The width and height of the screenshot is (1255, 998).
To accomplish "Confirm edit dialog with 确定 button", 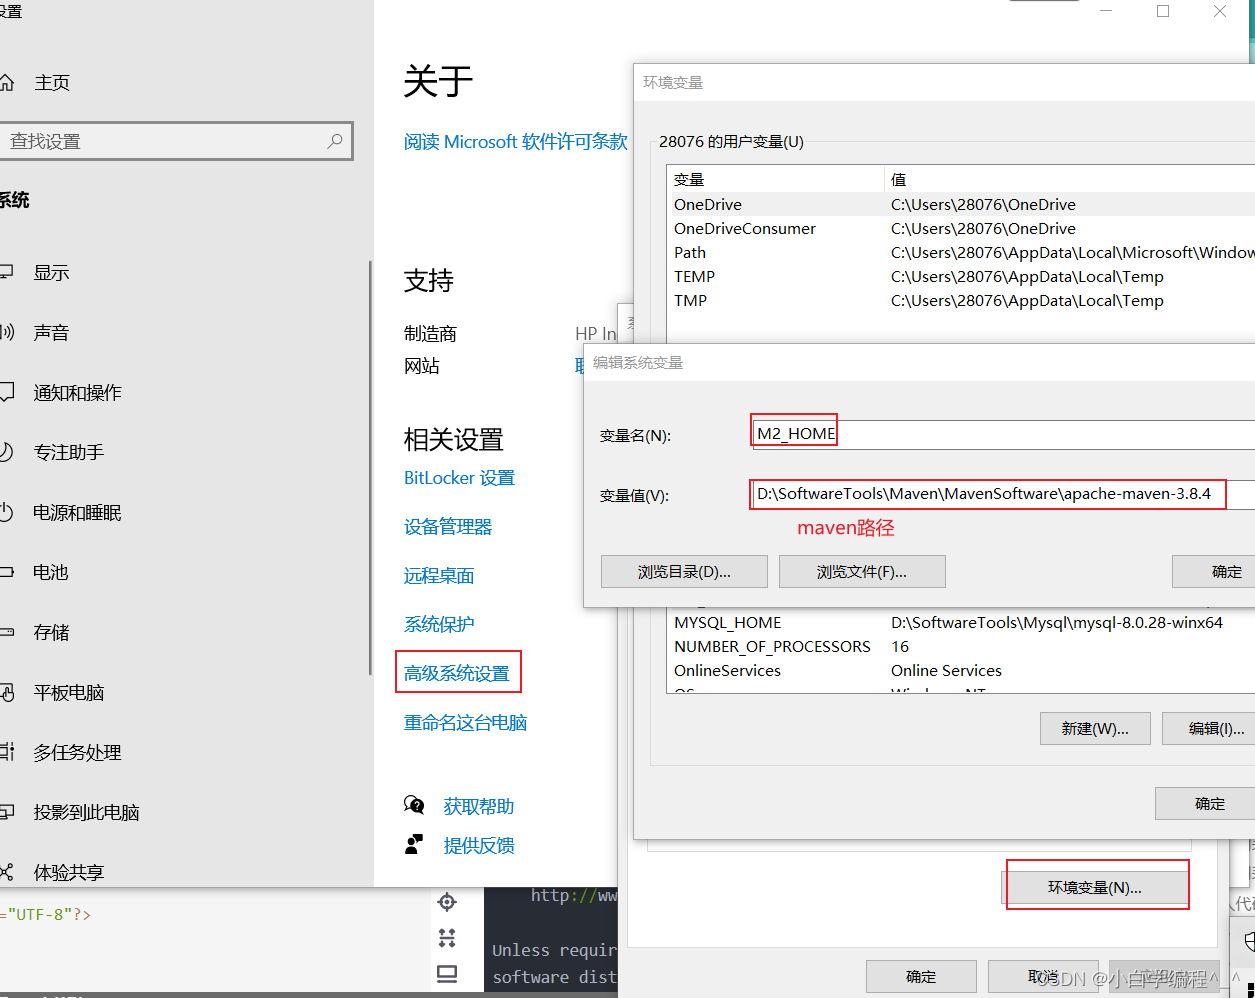I will (1214, 572).
